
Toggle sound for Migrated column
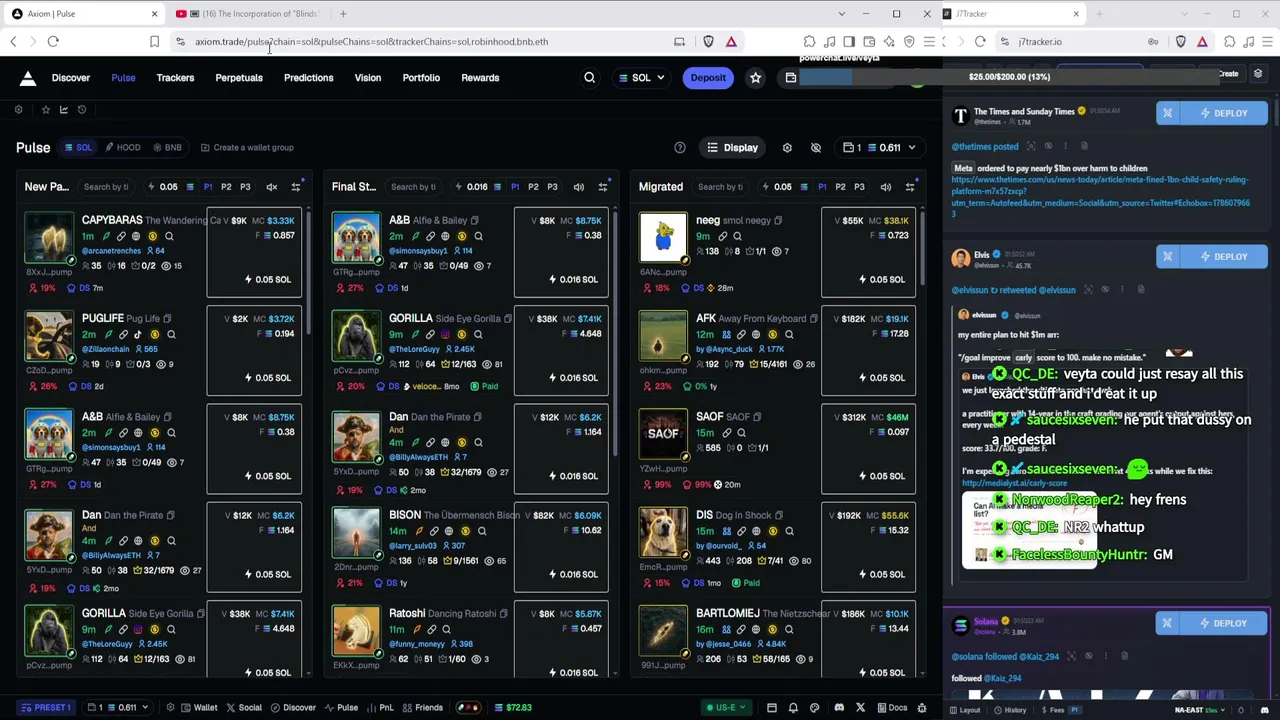tap(886, 187)
